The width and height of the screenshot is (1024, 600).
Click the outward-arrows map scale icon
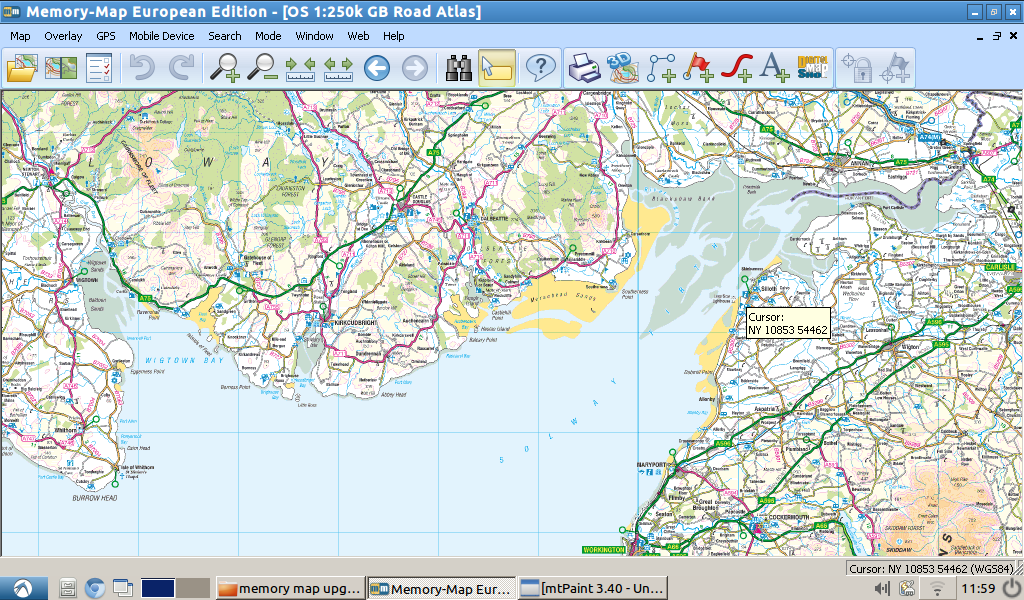[338, 68]
